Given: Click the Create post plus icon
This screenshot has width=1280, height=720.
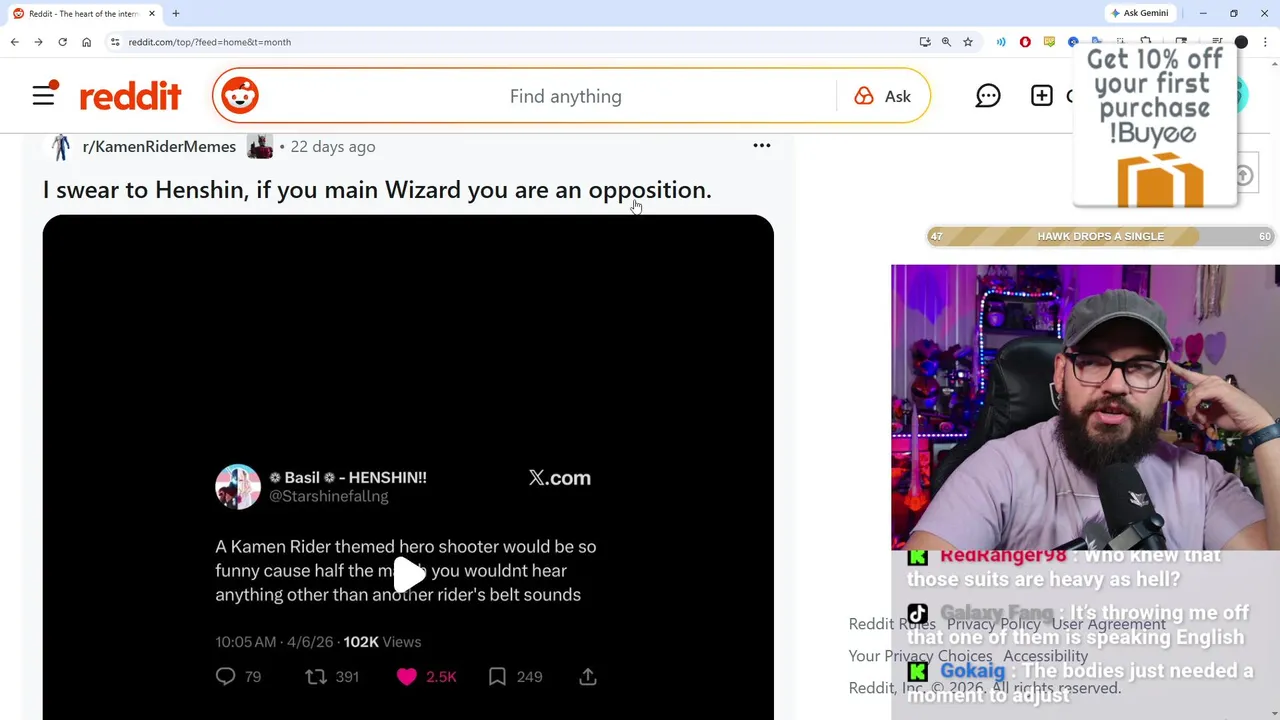Looking at the screenshot, I should coord(1042,96).
